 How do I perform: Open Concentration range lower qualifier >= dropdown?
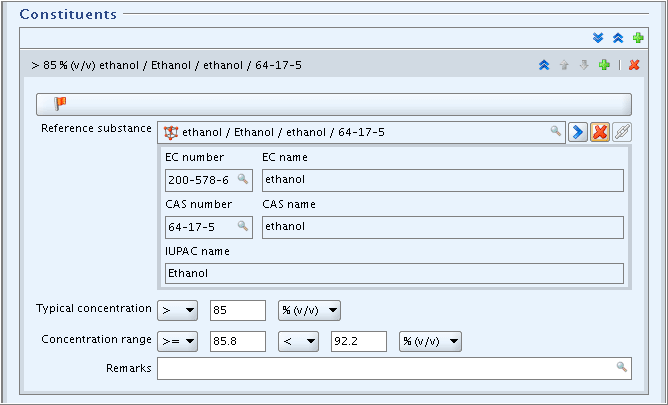pyautogui.click(x=177, y=342)
